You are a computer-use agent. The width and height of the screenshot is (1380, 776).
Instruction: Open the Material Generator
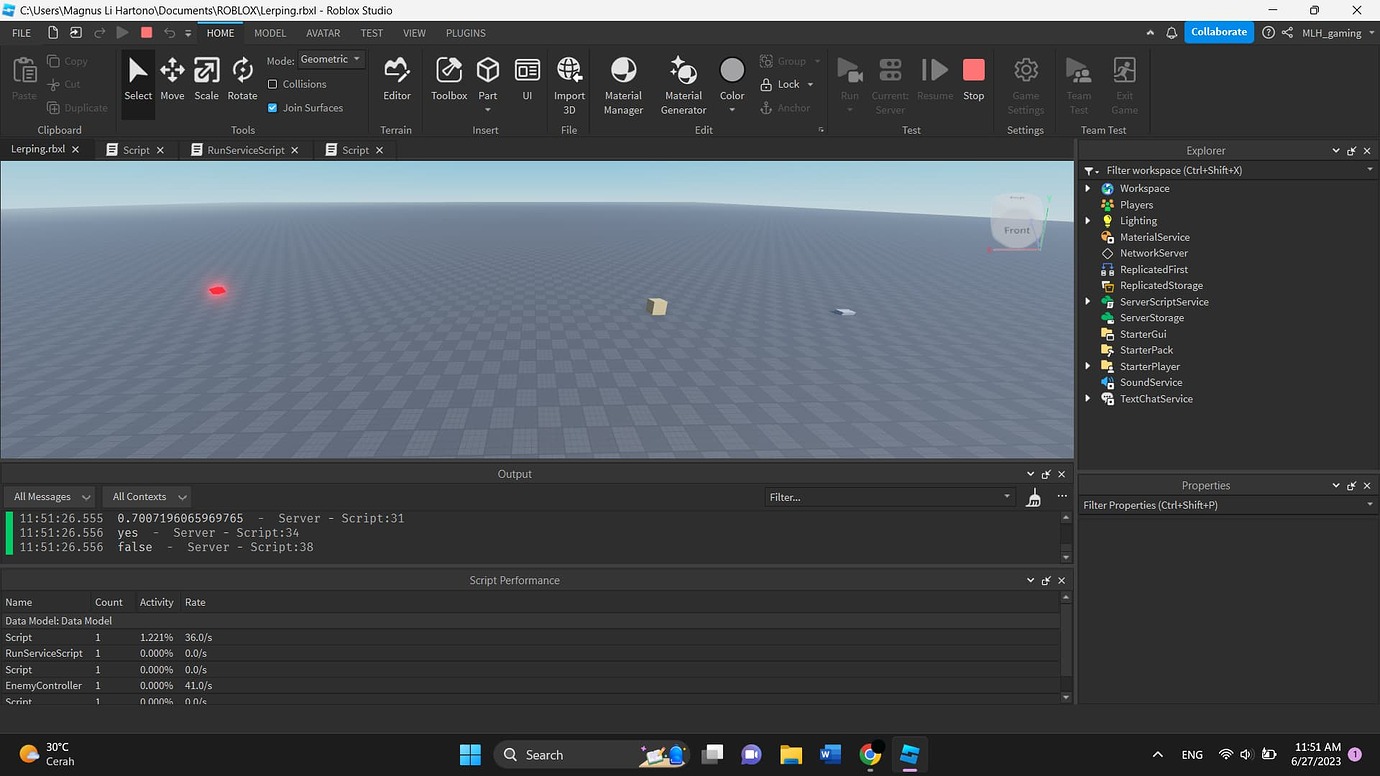[683, 78]
